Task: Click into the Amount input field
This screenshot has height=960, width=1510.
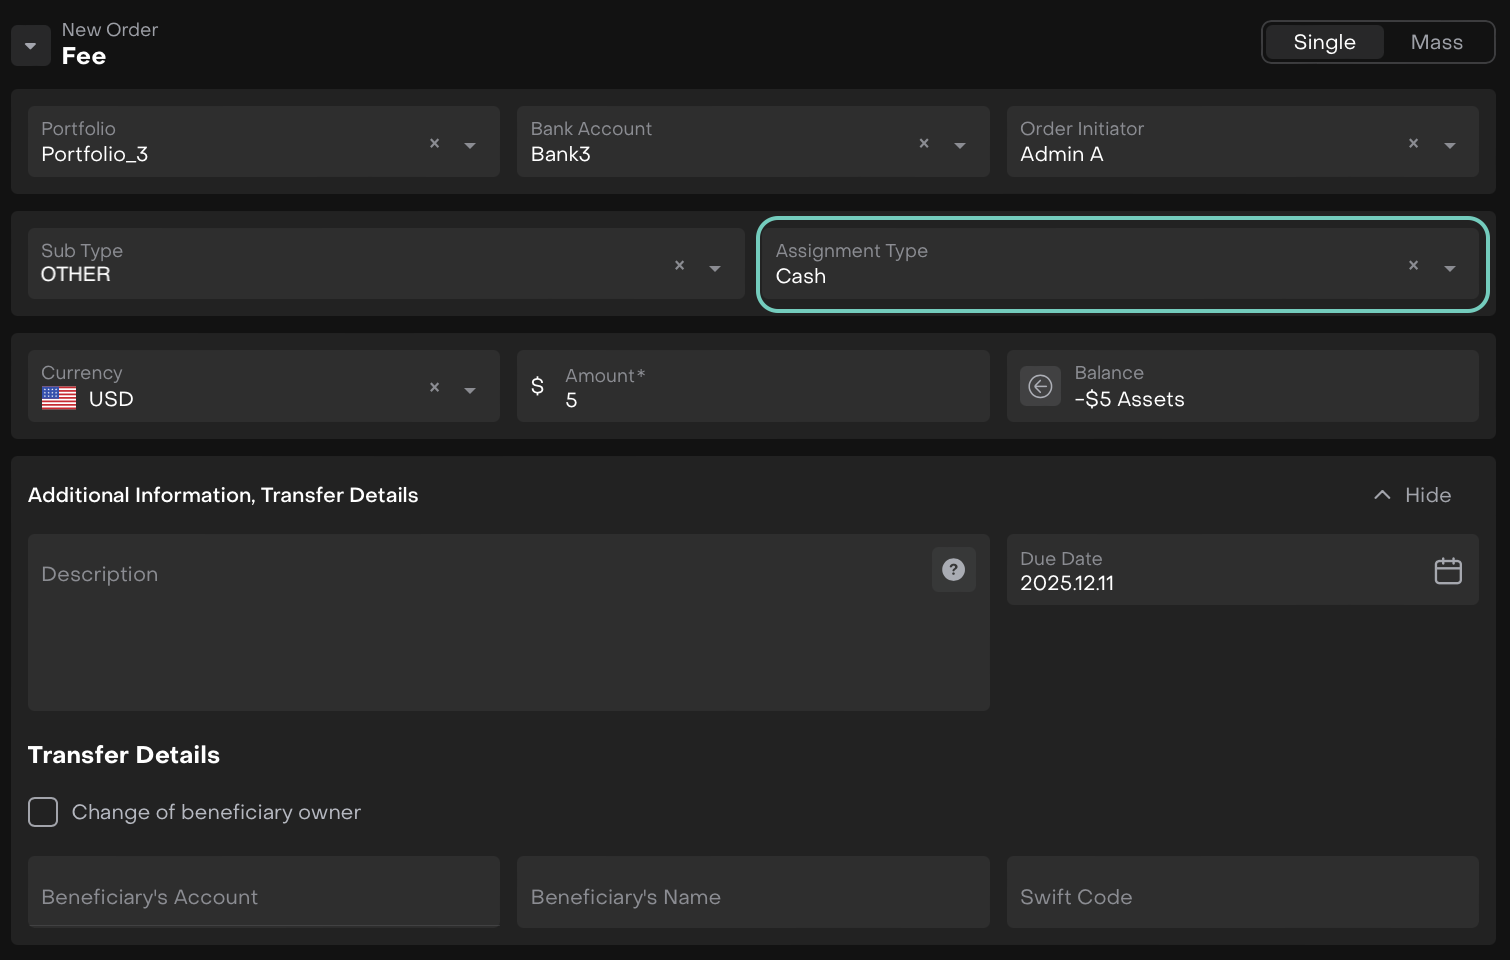Action: 770,400
